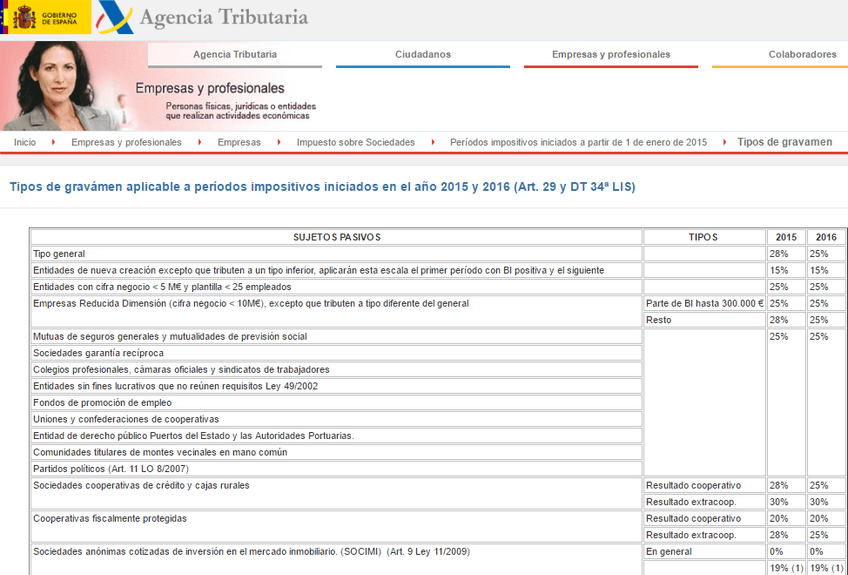Click the red arrow before Impuesto sobre Sociedades
The width and height of the screenshot is (848, 575).
279,142
